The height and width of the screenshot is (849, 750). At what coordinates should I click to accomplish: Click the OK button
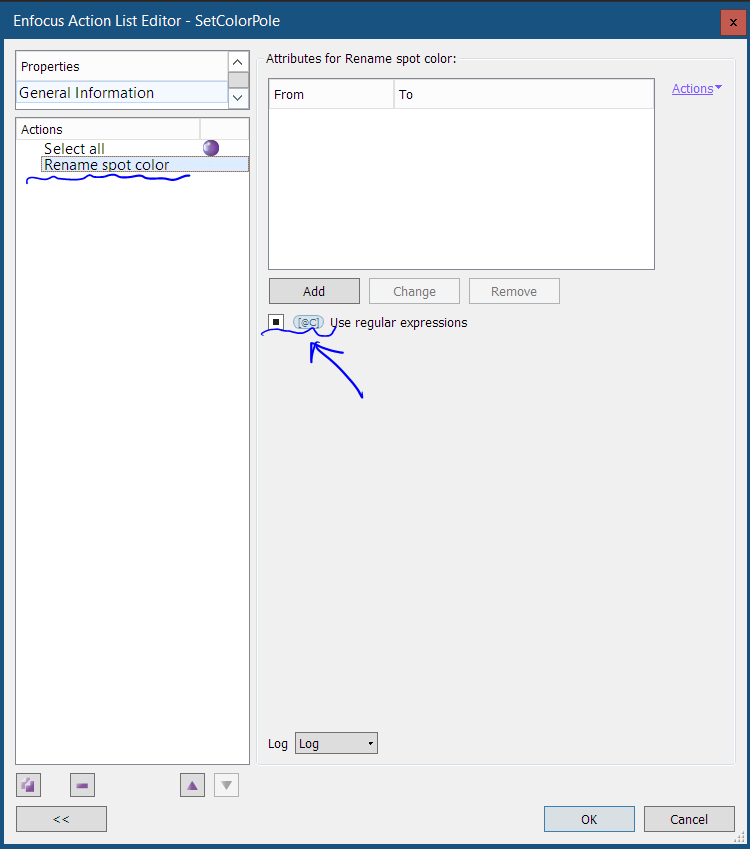point(589,819)
